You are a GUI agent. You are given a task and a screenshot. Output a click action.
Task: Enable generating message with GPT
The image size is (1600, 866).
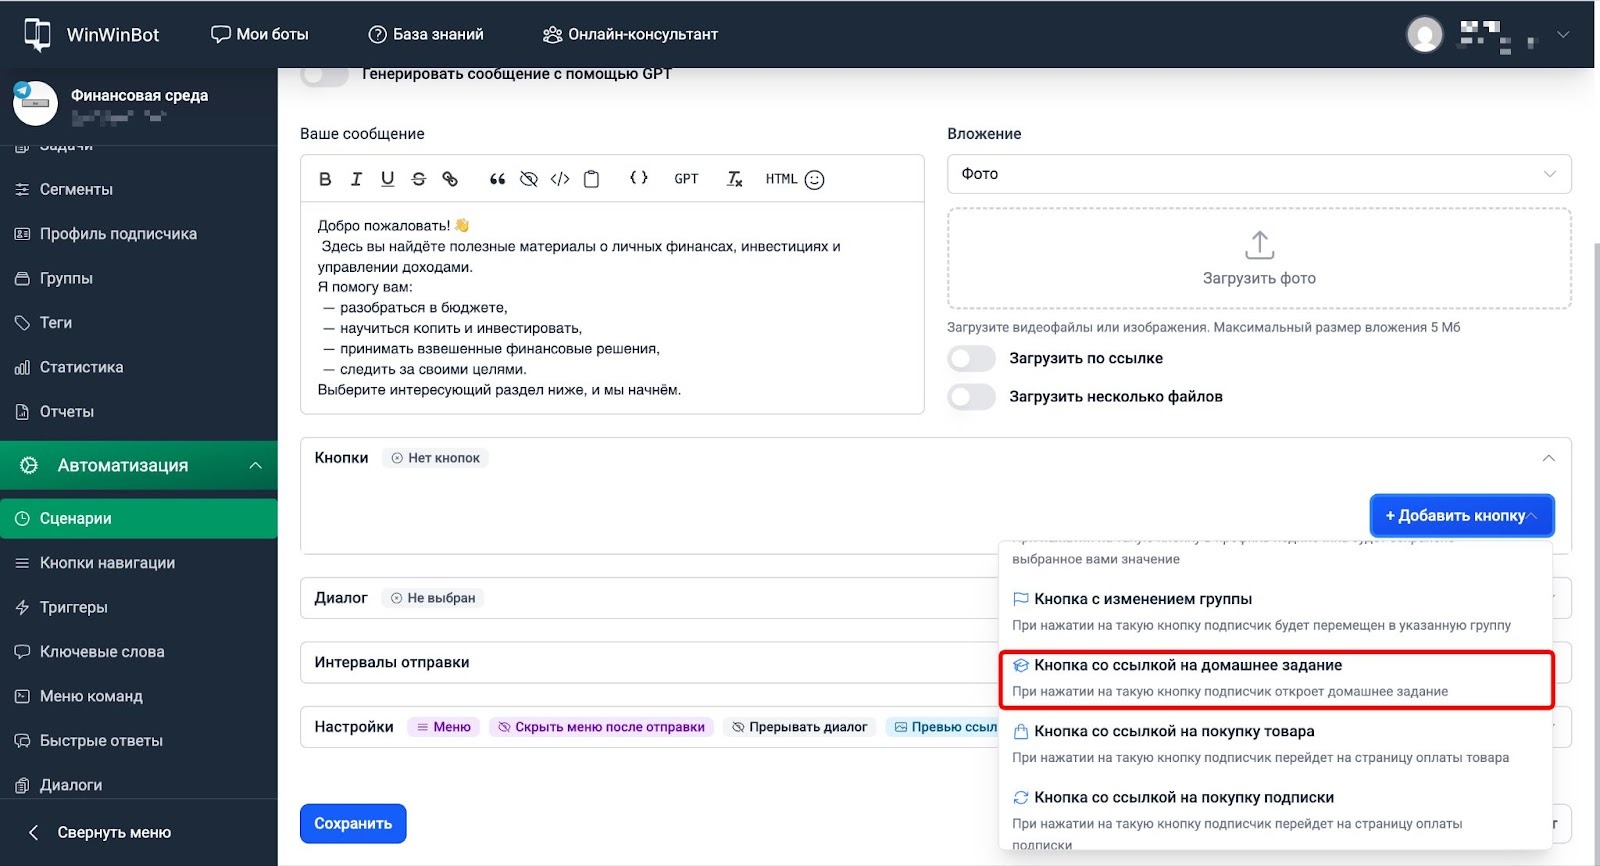point(325,75)
